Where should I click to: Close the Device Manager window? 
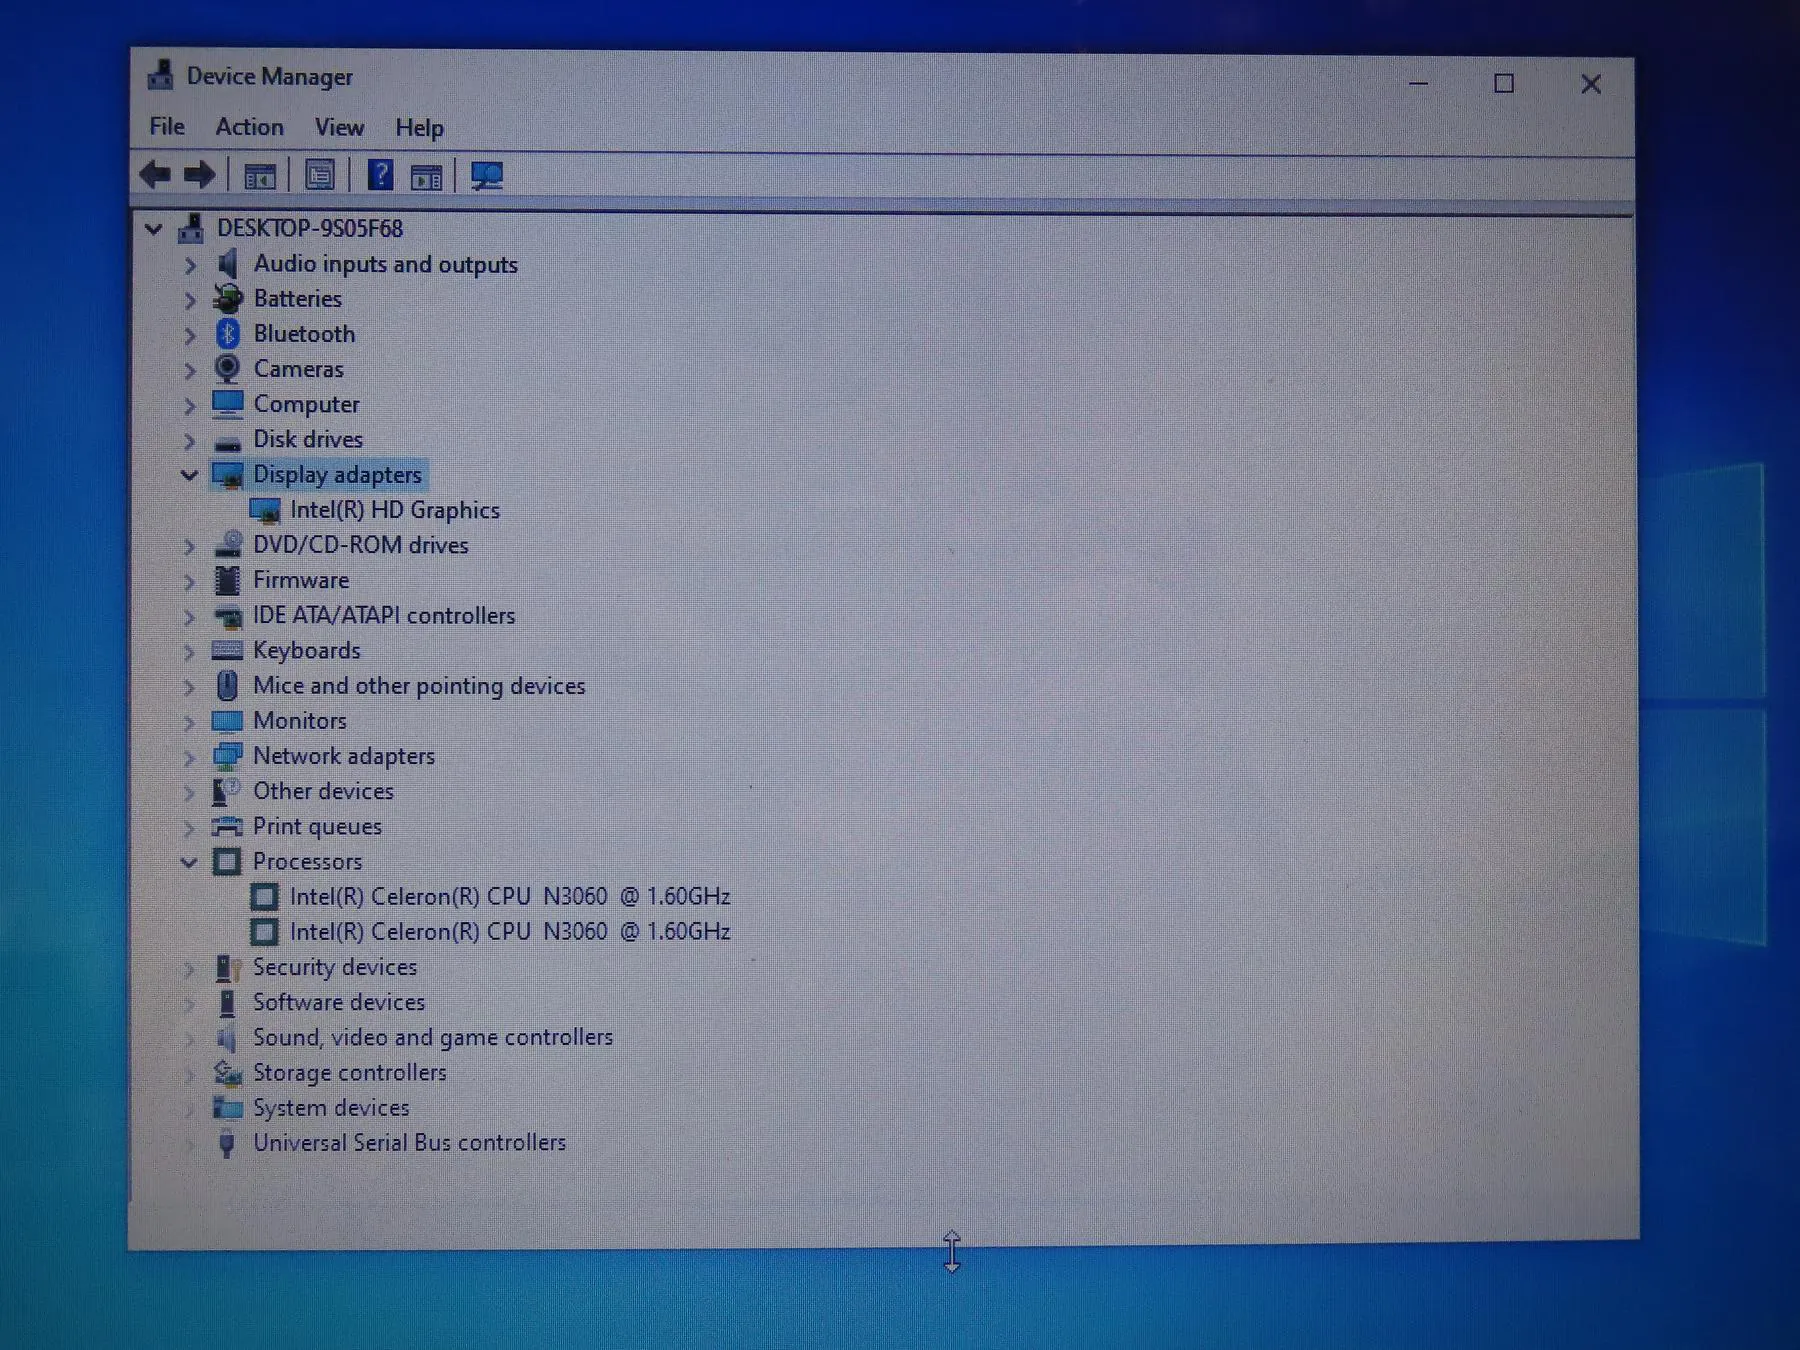coord(1591,84)
